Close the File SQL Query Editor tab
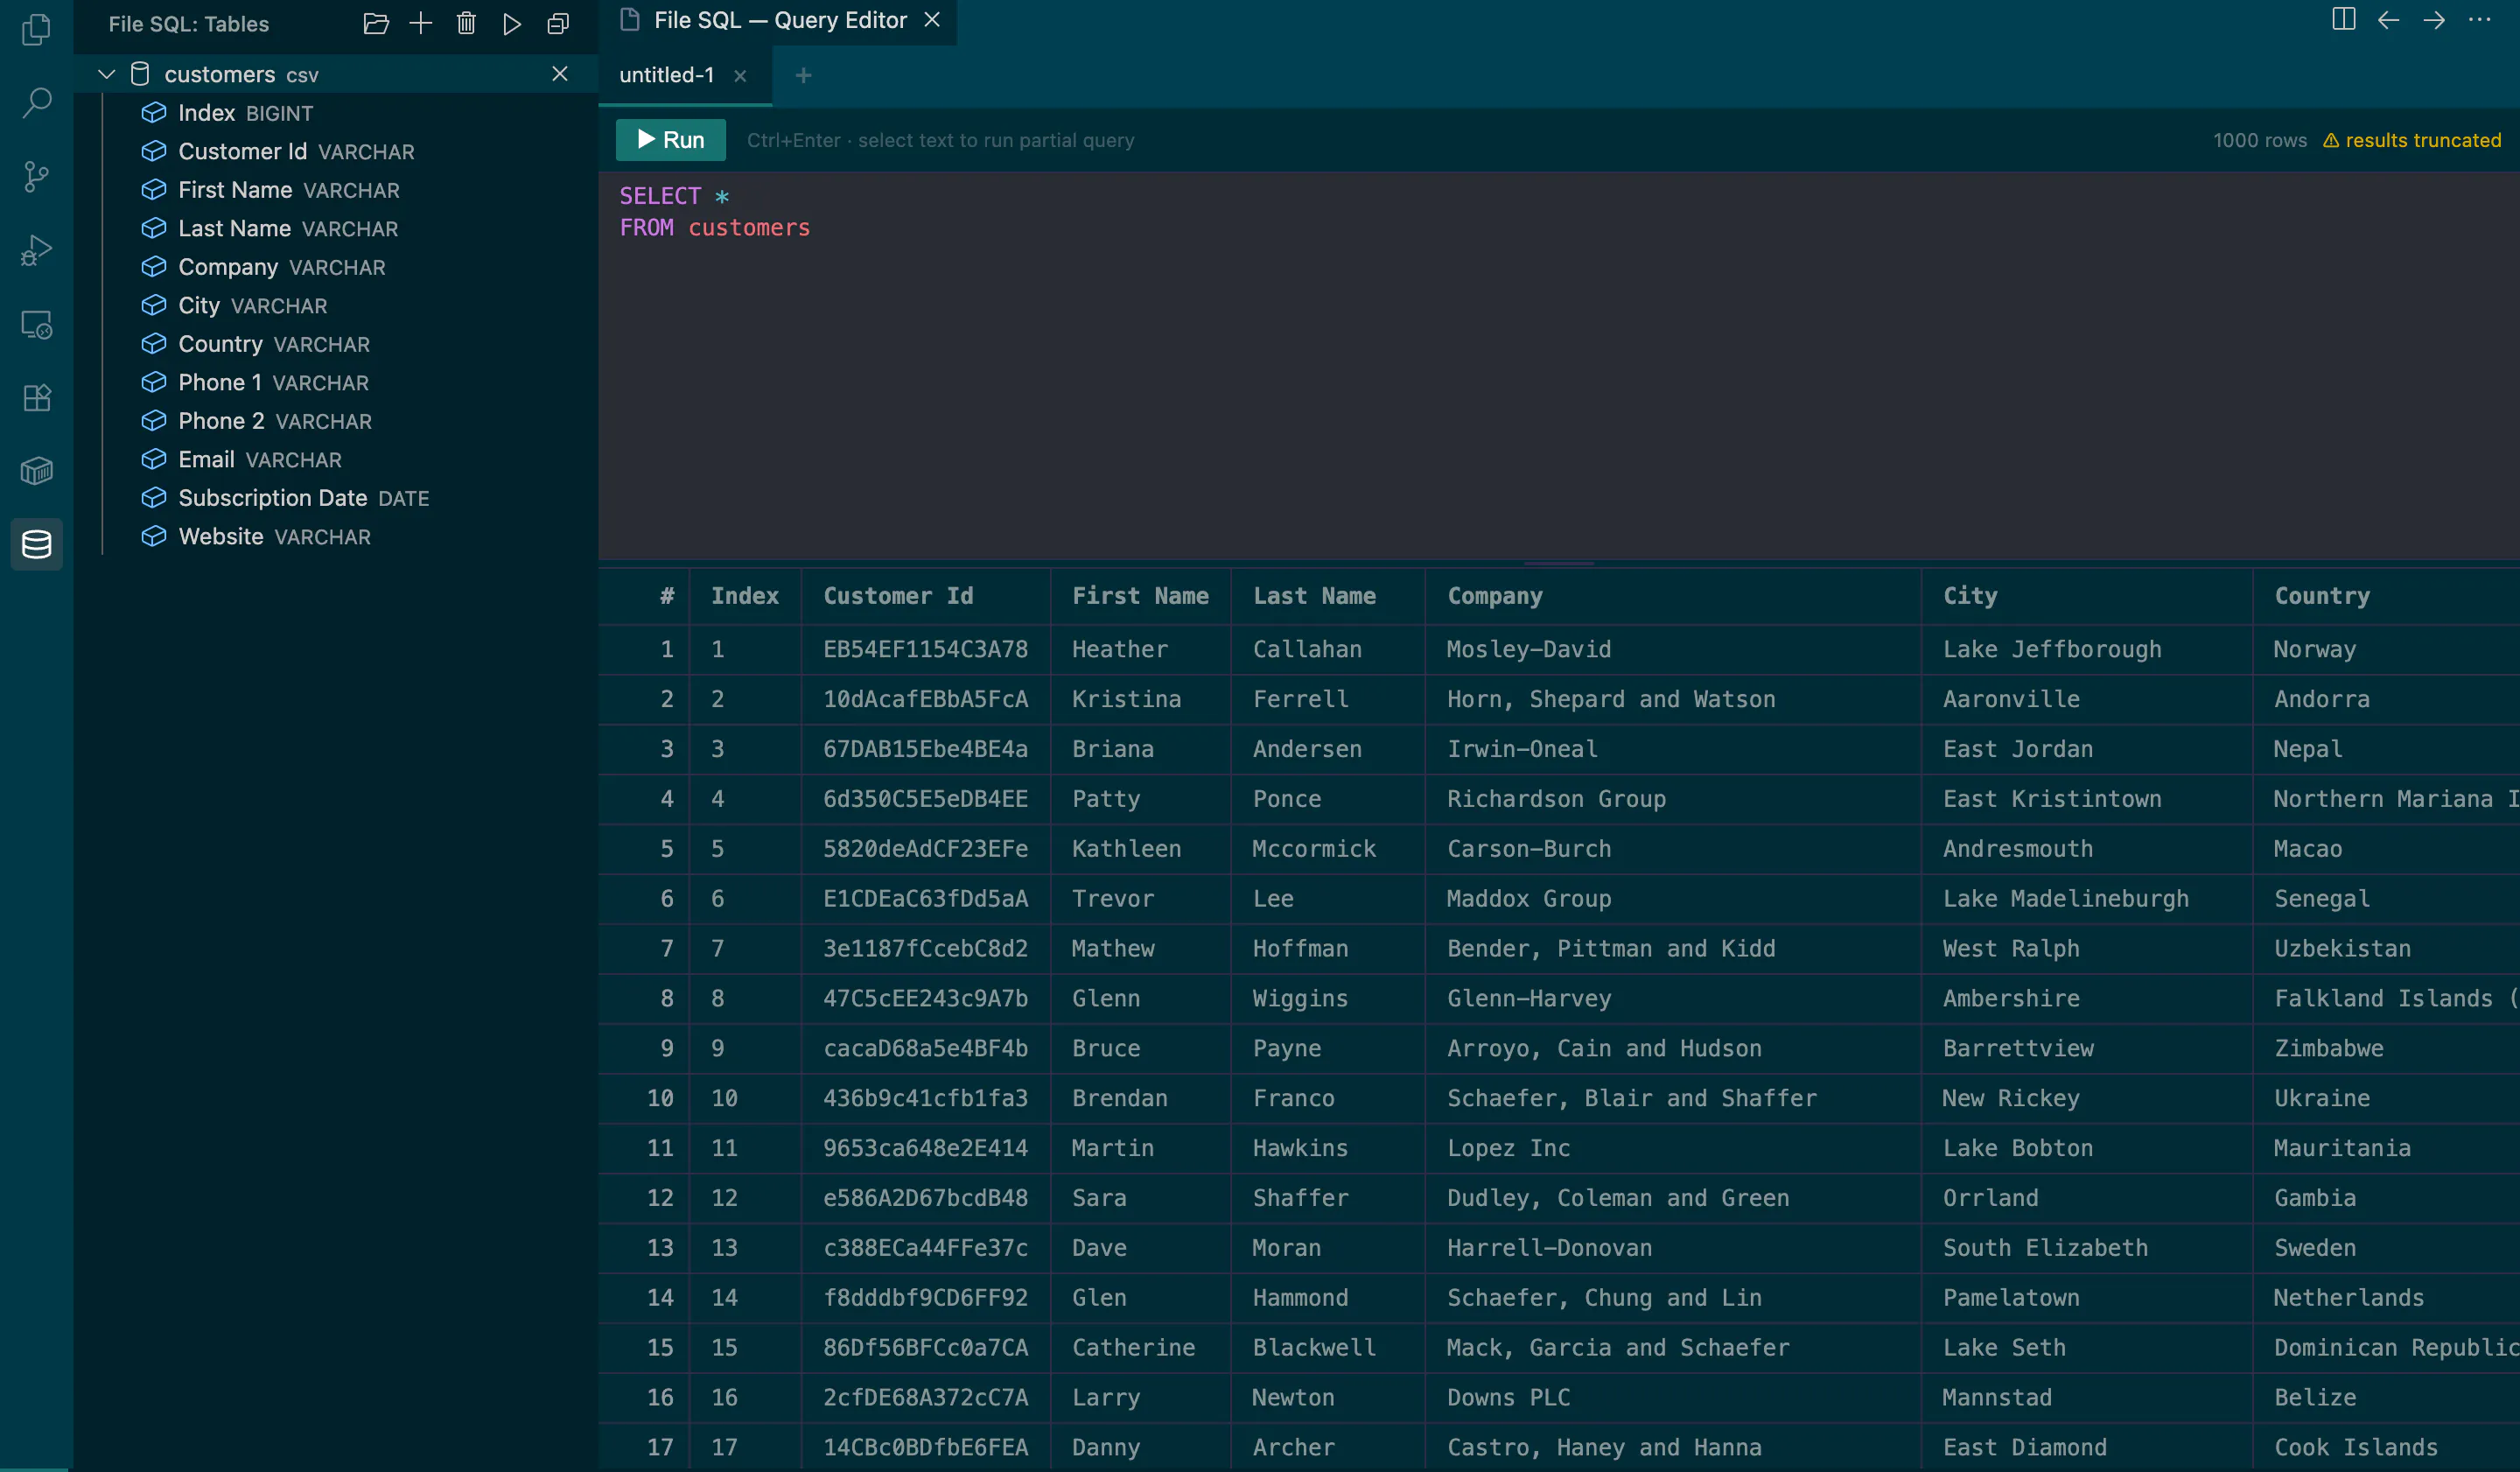Screen dimensions: 2520x1472 click(x=932, y=20)
